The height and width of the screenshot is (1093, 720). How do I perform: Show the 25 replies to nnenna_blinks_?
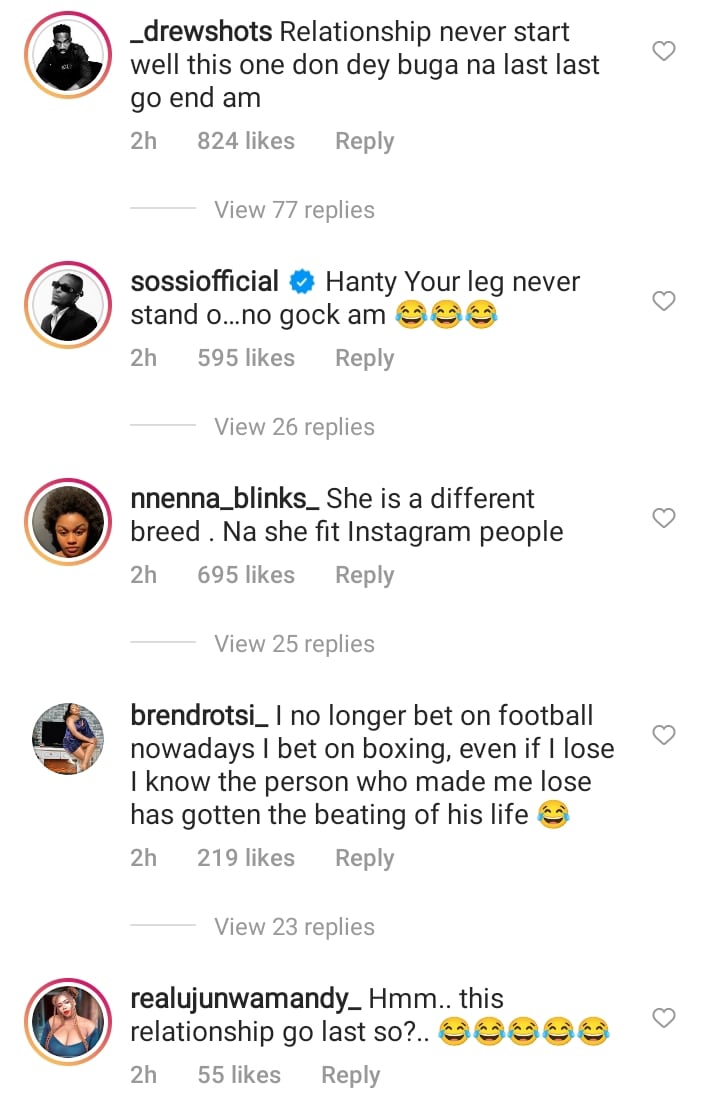tap(294, 644)
